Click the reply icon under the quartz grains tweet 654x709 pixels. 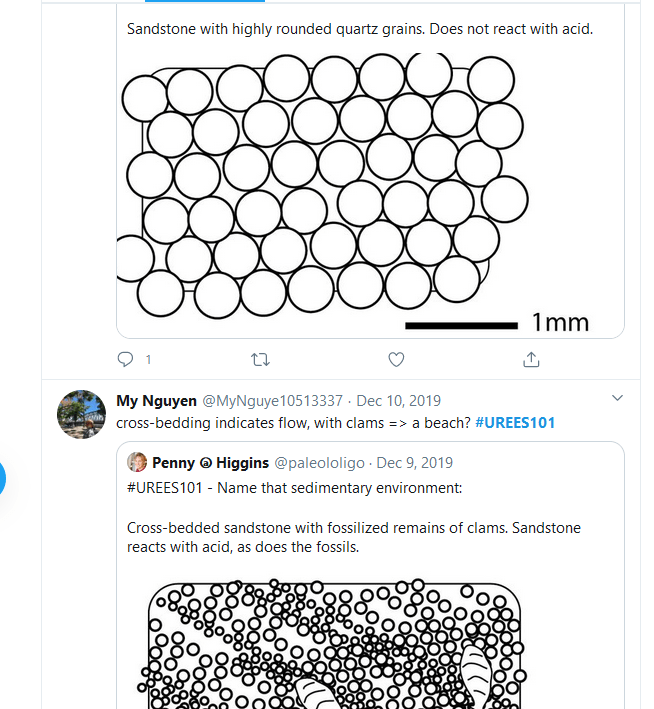(x=126, y=359)
